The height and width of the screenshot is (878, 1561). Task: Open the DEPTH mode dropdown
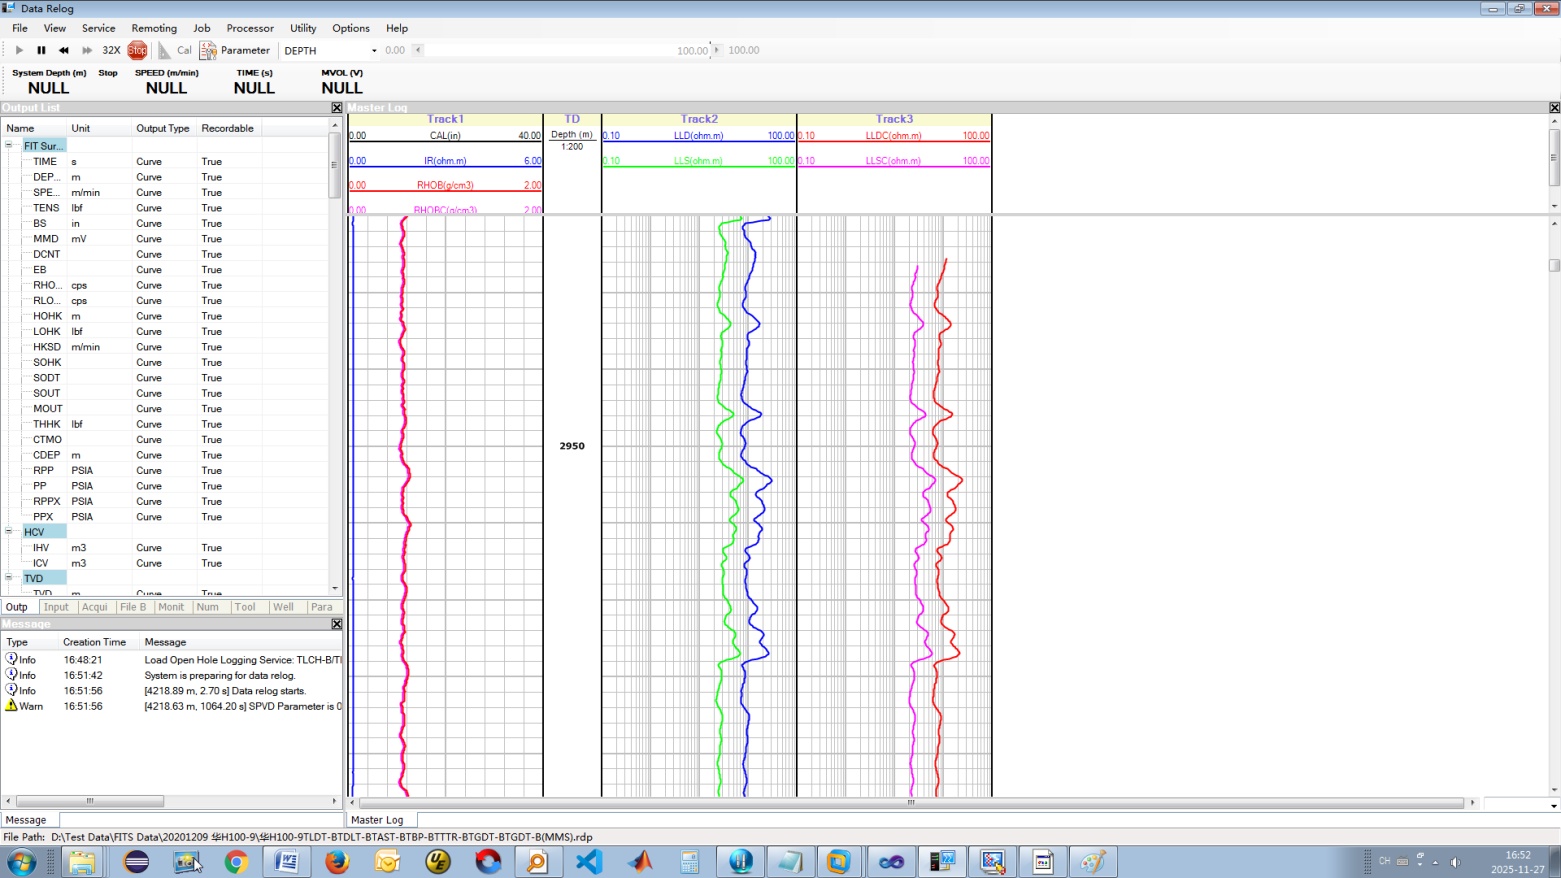[374, 51]
